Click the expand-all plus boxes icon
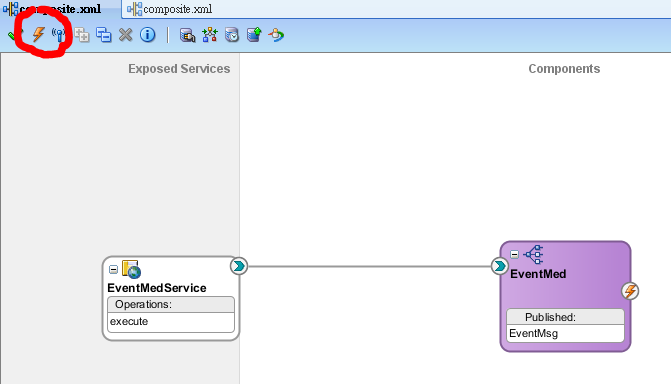671x384 pixels. [82, 35]
